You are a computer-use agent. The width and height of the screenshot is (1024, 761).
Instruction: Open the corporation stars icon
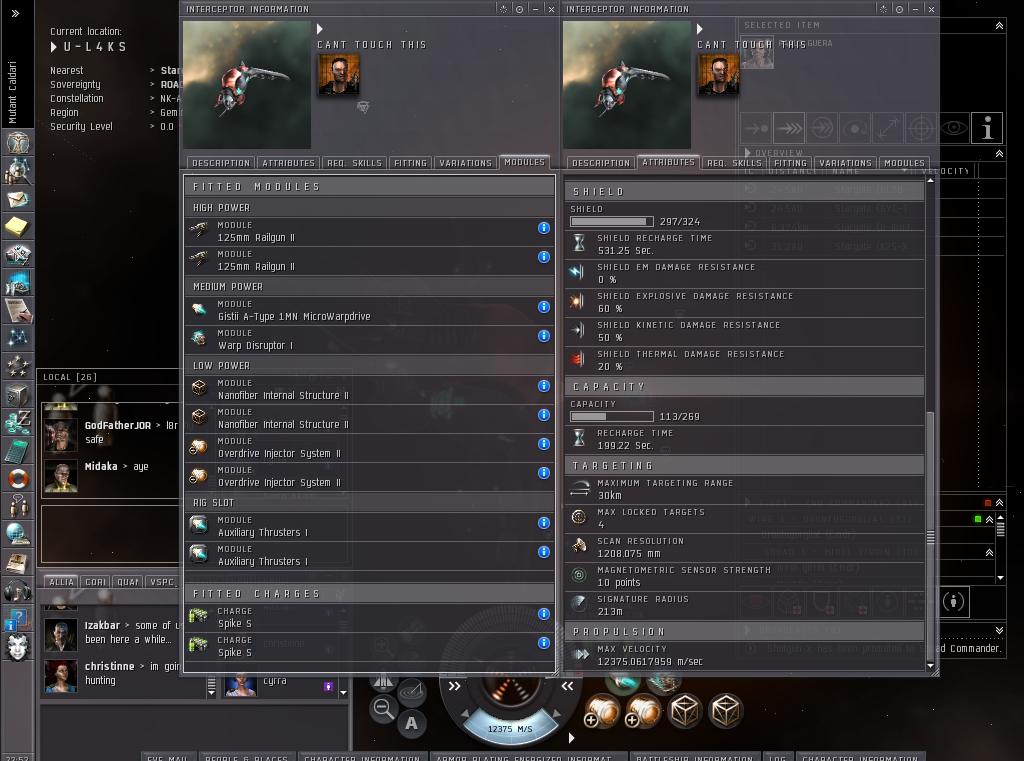pyautogui.click(x=18, y=366)
